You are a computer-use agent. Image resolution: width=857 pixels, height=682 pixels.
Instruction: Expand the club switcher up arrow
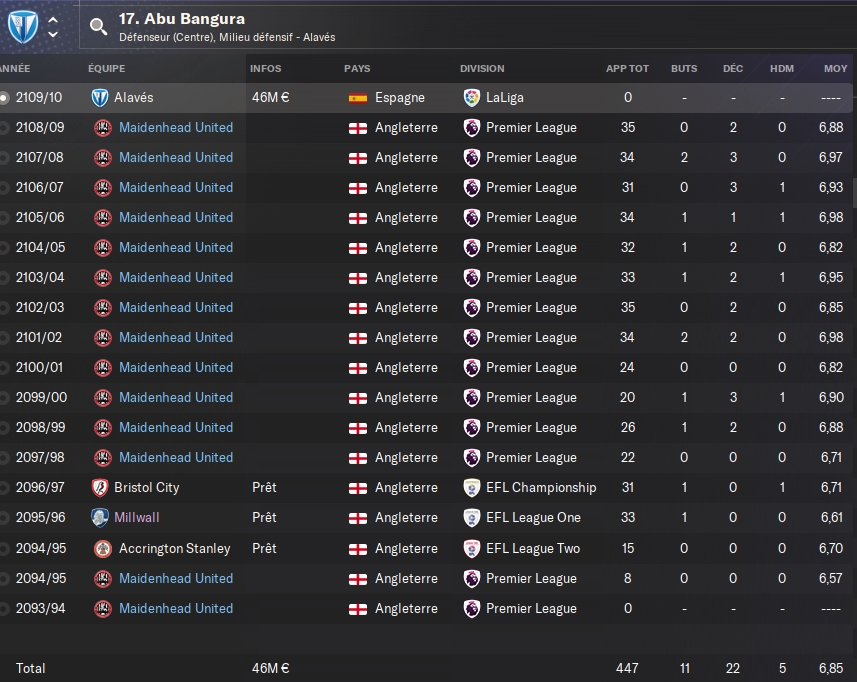coord(53,20)
